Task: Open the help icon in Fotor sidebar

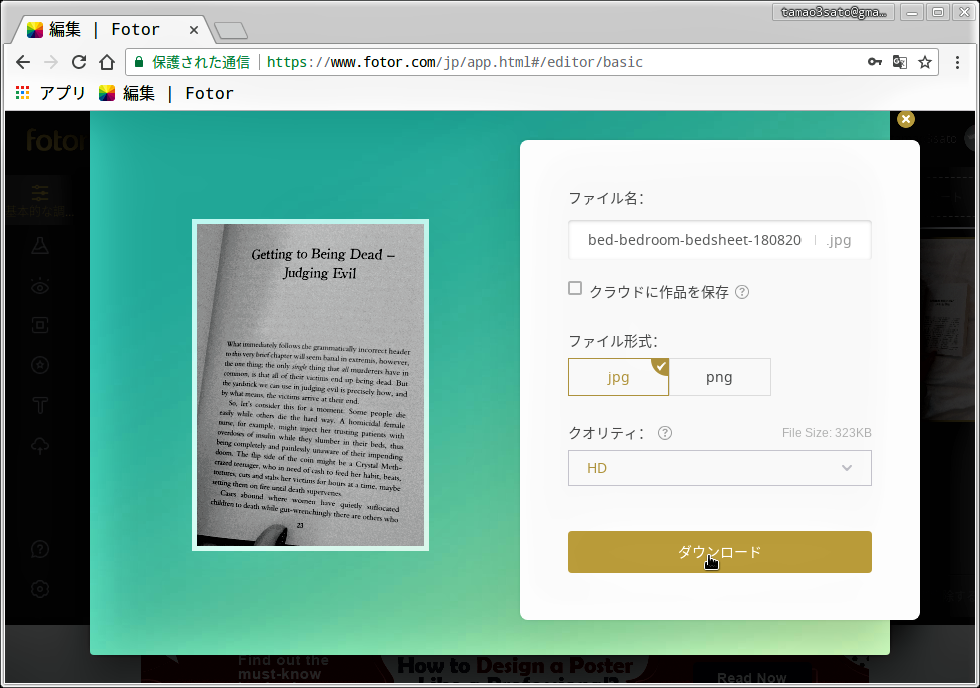Action: [40, 549]
